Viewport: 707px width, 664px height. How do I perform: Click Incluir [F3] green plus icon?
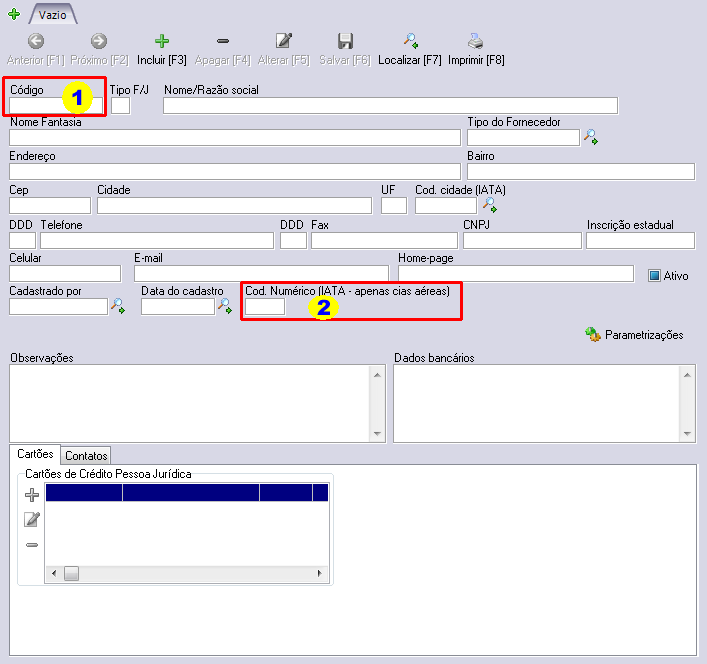pyautogui.click(x=162, y=41)
